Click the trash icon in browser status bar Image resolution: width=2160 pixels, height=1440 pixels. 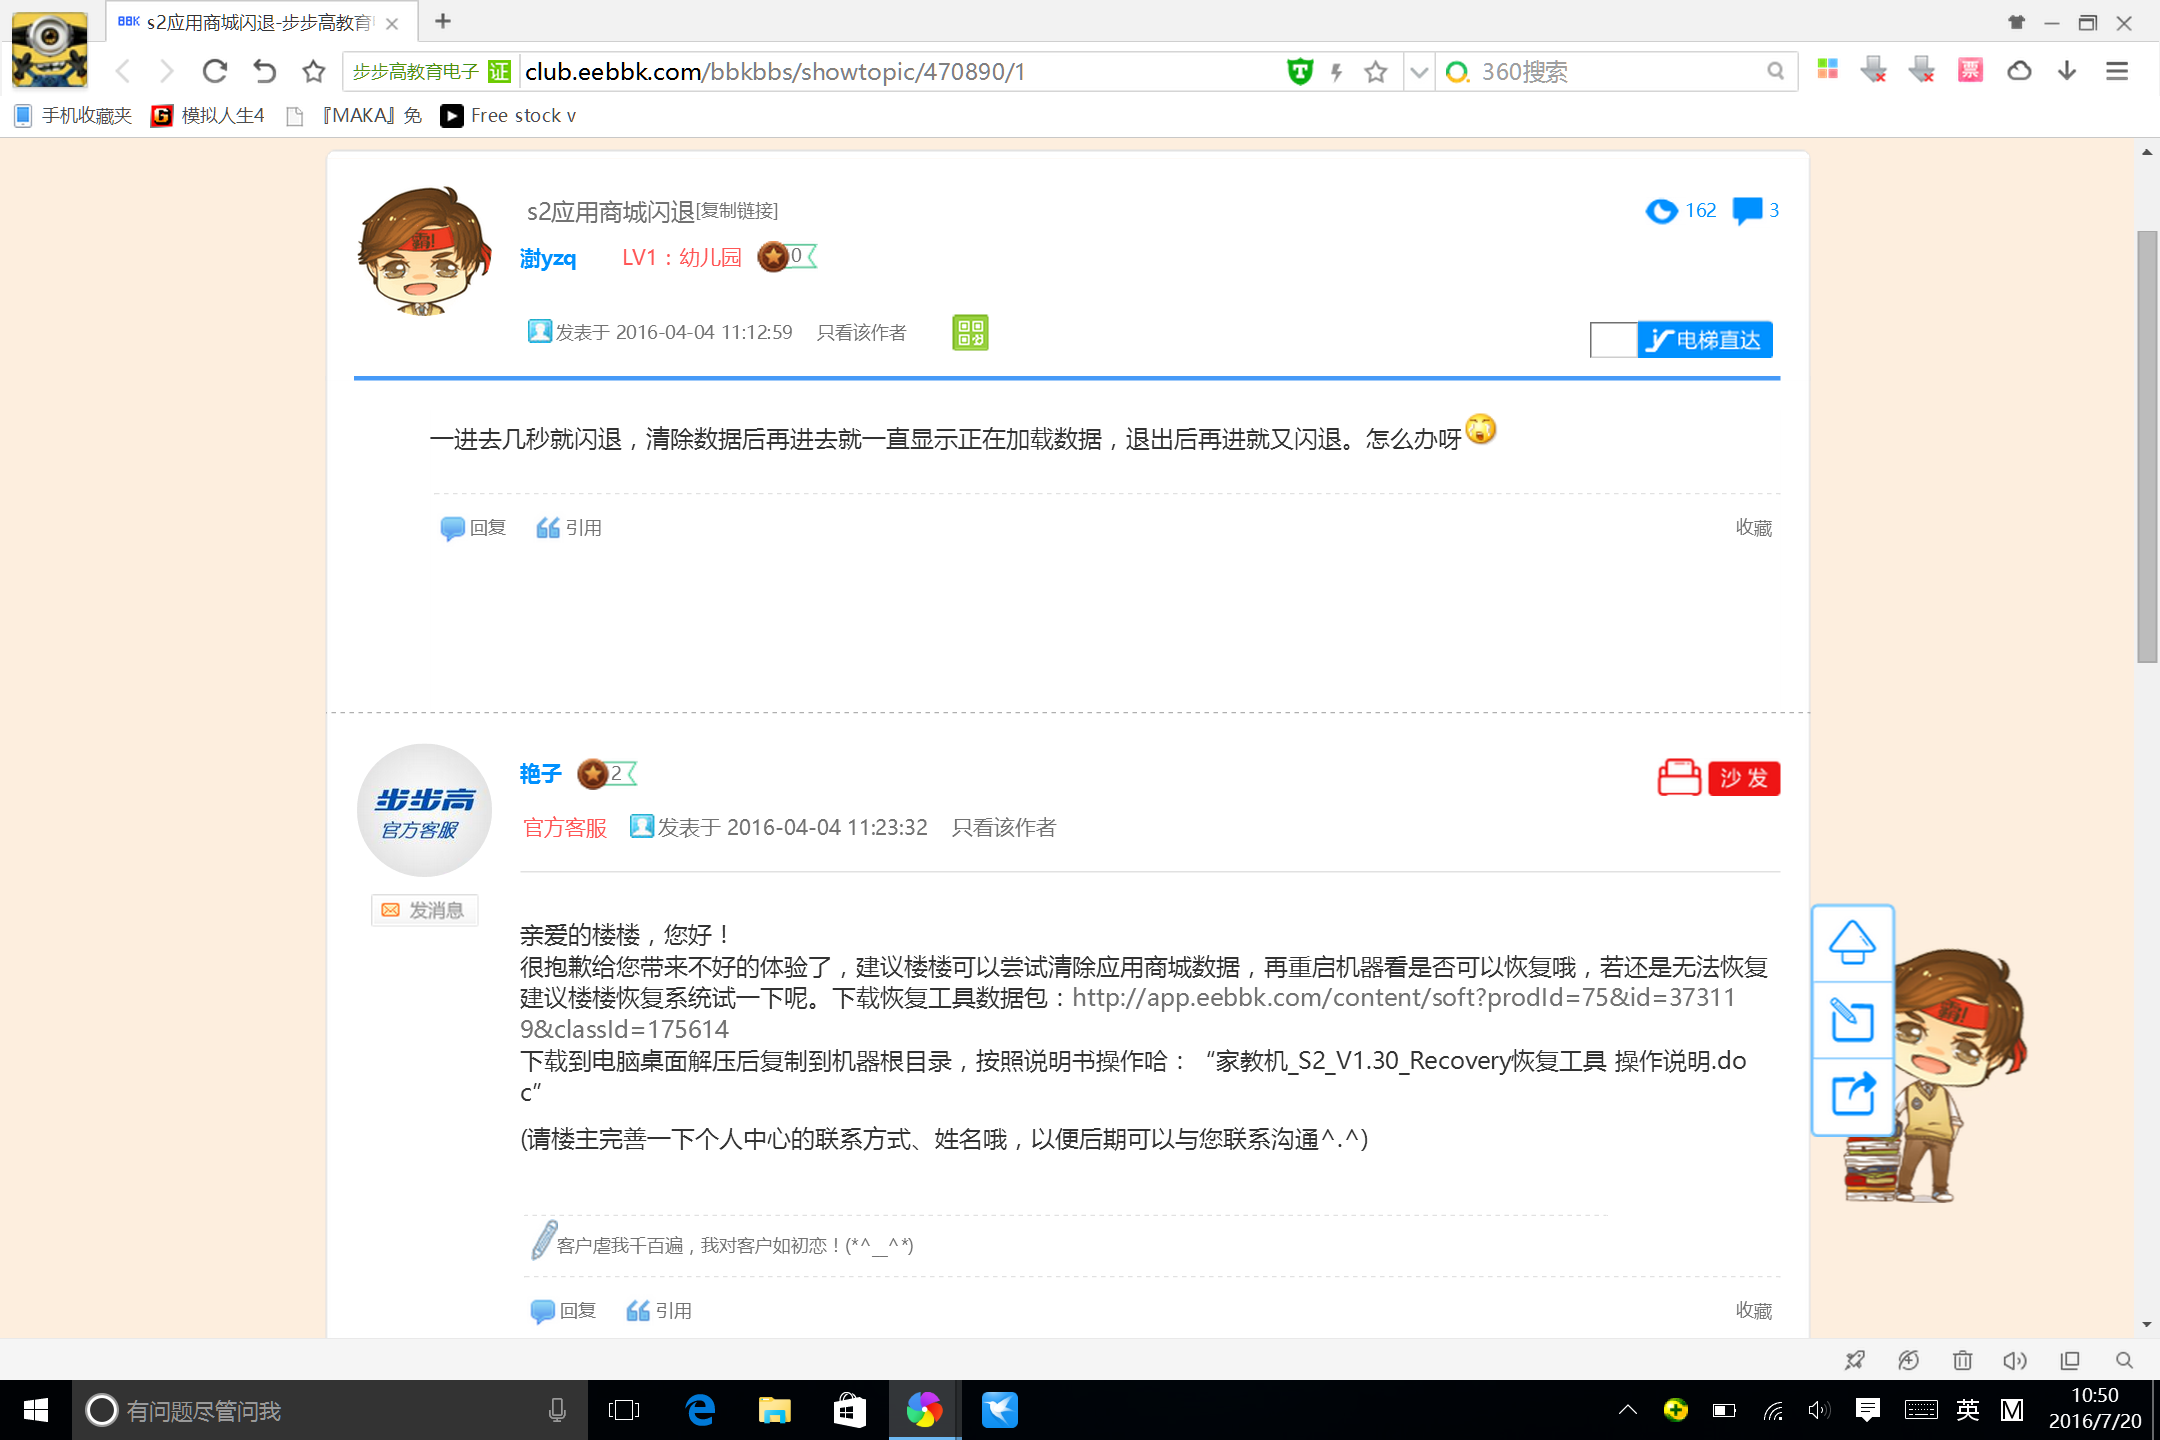pos(1962,1360)
